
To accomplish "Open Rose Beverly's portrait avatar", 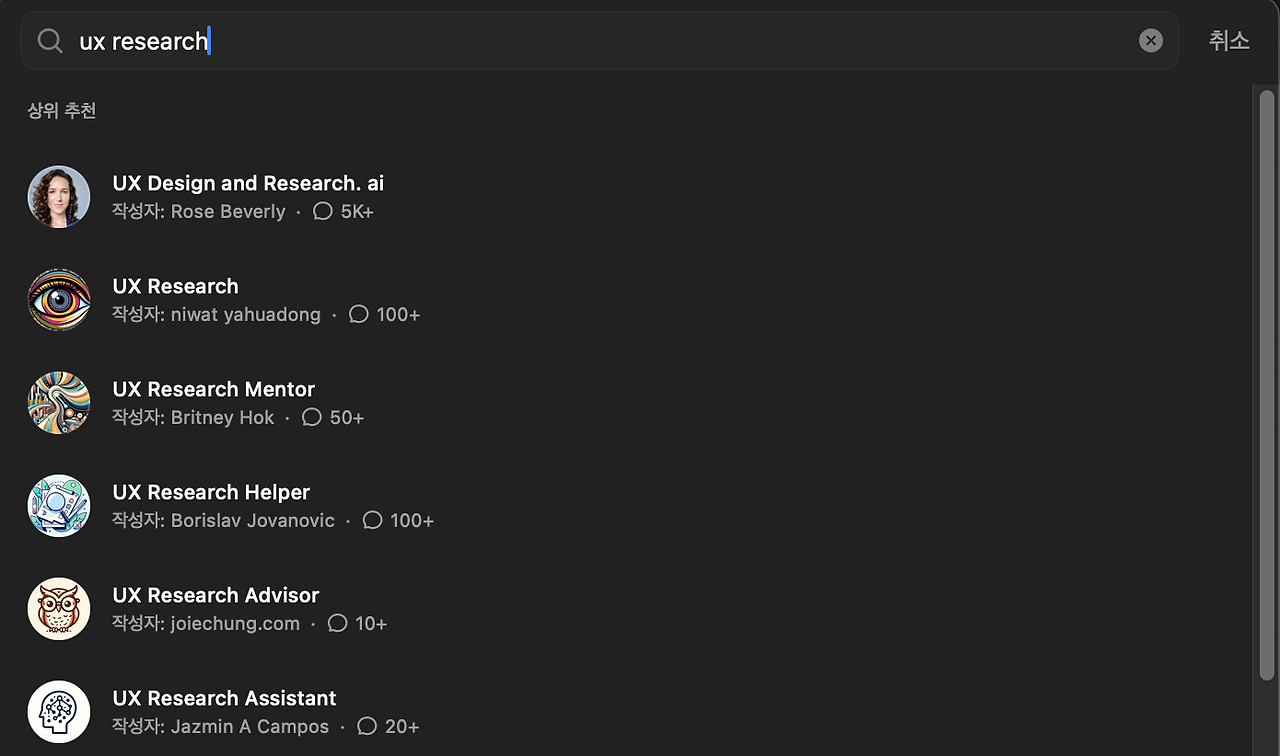I will pyautogui.click(x=59, y=197).
